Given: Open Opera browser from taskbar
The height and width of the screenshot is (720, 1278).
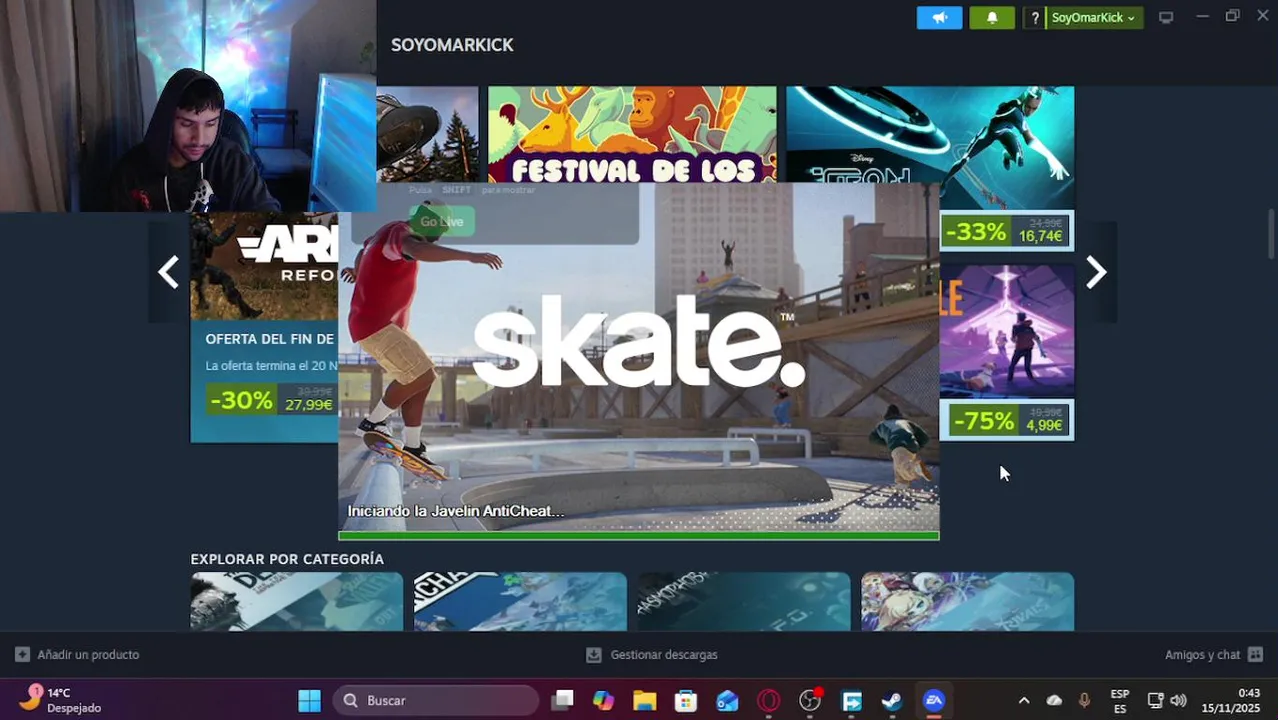Looking at the screenshot, I should pyautogui.click(x=768, y=700).
